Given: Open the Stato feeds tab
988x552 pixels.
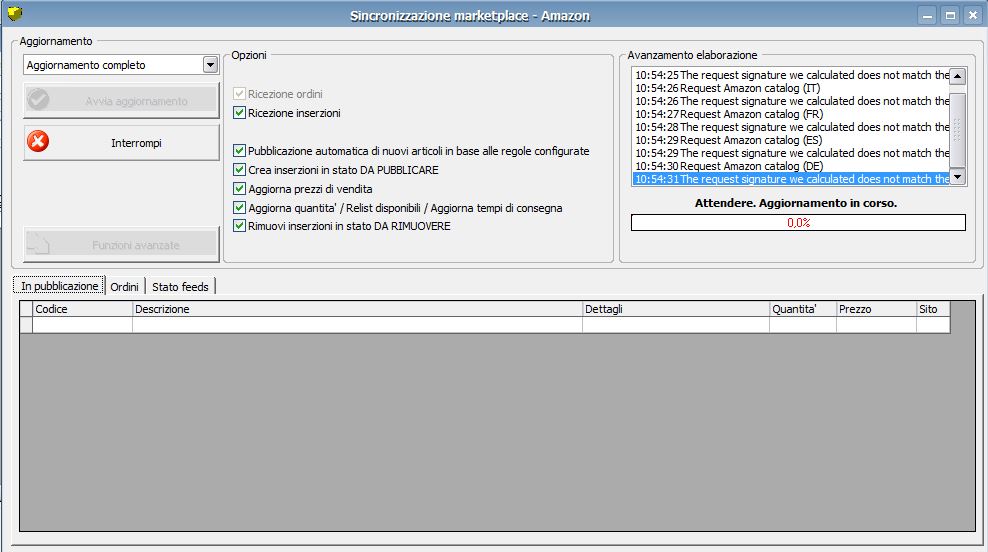Looking at the screenshot, I should 180,287.
